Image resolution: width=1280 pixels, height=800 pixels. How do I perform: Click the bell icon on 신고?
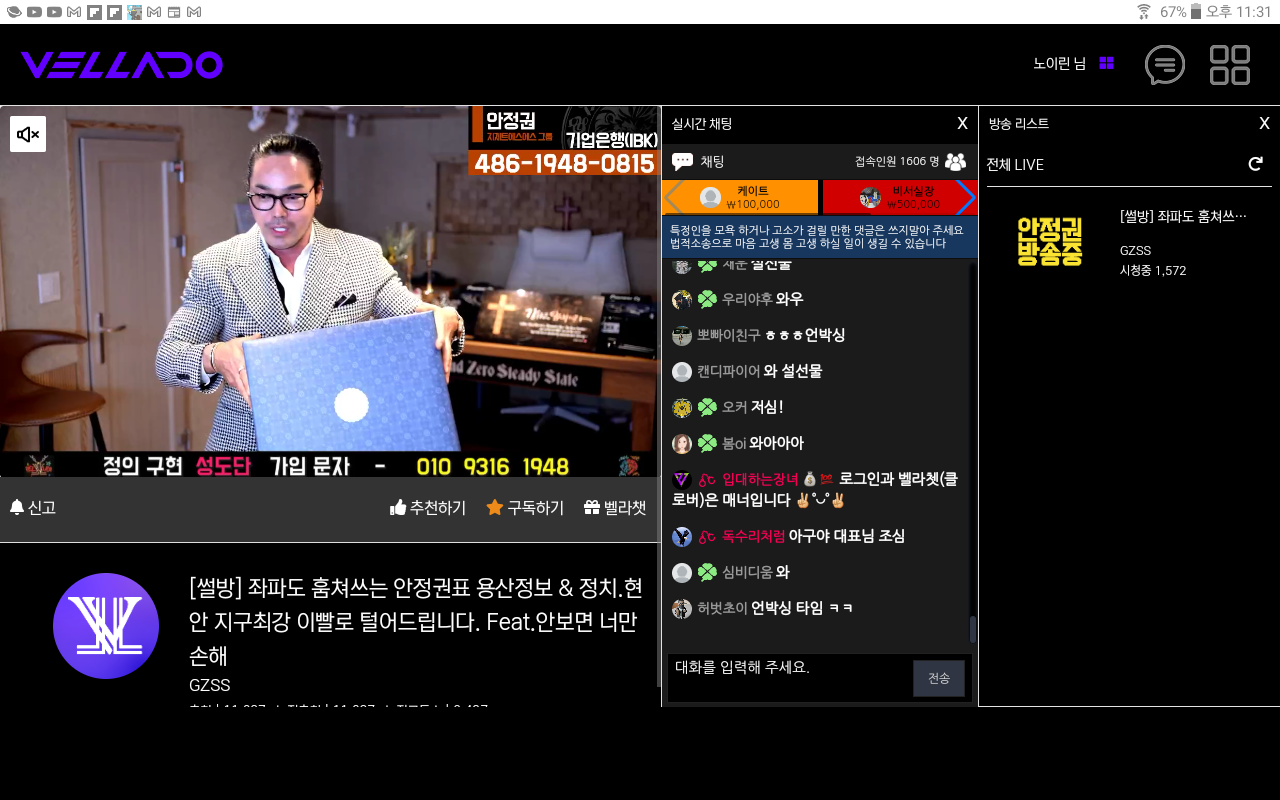tap(16, 507)
